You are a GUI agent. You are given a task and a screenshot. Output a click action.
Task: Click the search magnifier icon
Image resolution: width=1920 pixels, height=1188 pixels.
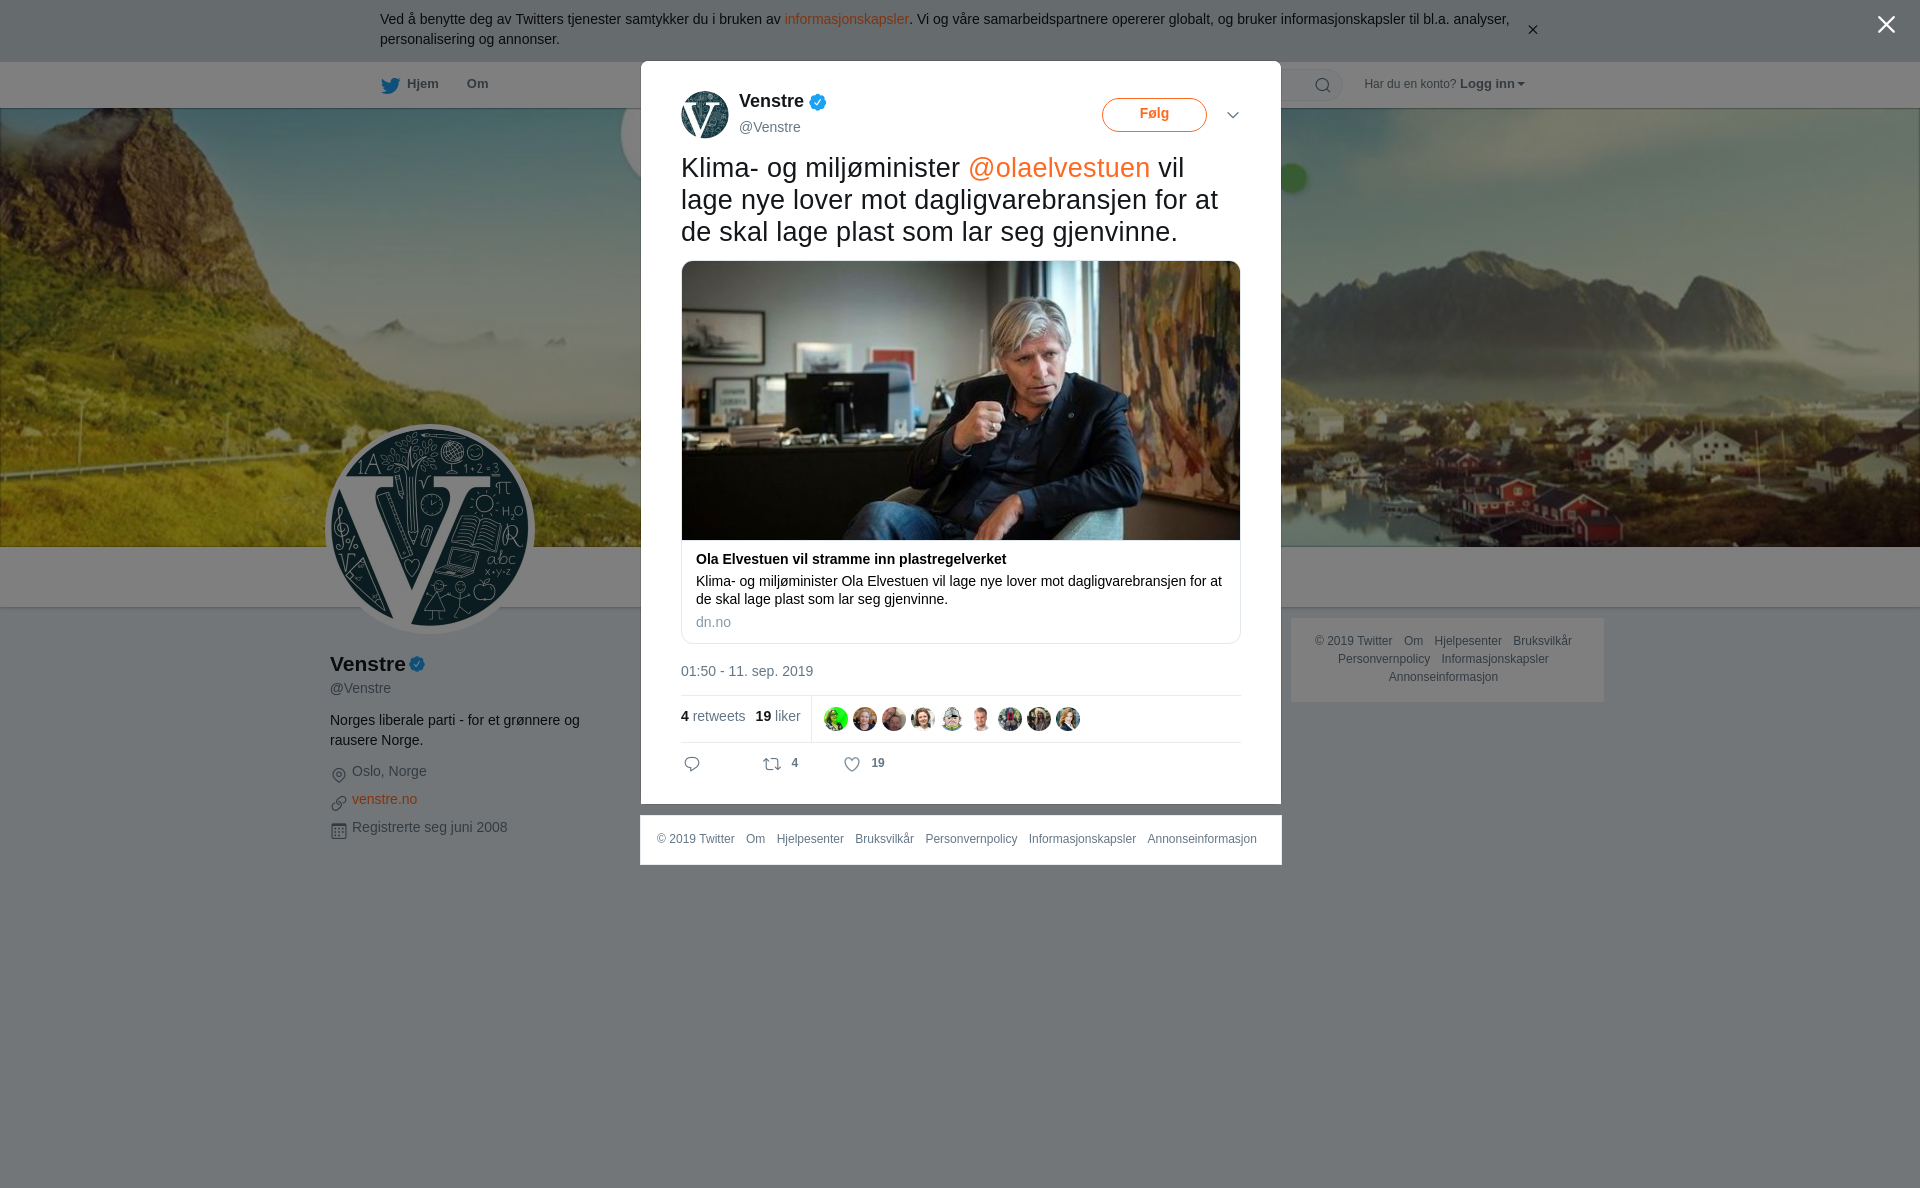(x=1323, y=86)
